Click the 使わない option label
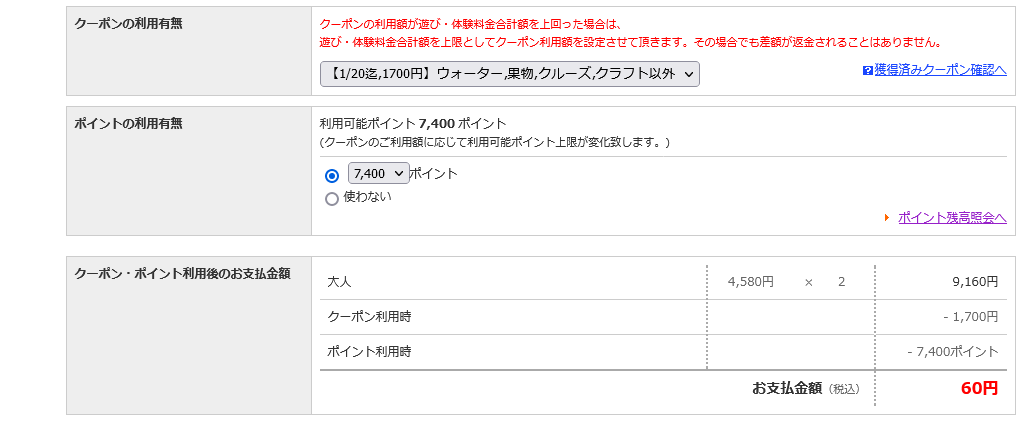Screen dimensions: 1033x428 [x=367, y=197]
